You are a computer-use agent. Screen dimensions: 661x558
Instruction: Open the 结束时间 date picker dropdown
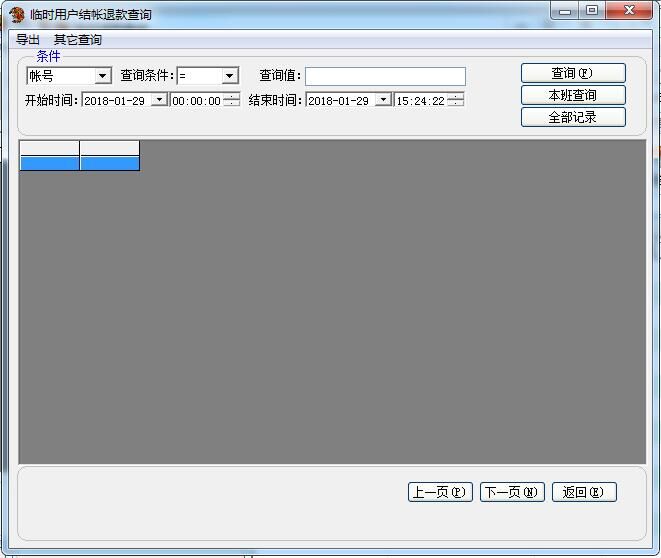click(x=383, y=100)
